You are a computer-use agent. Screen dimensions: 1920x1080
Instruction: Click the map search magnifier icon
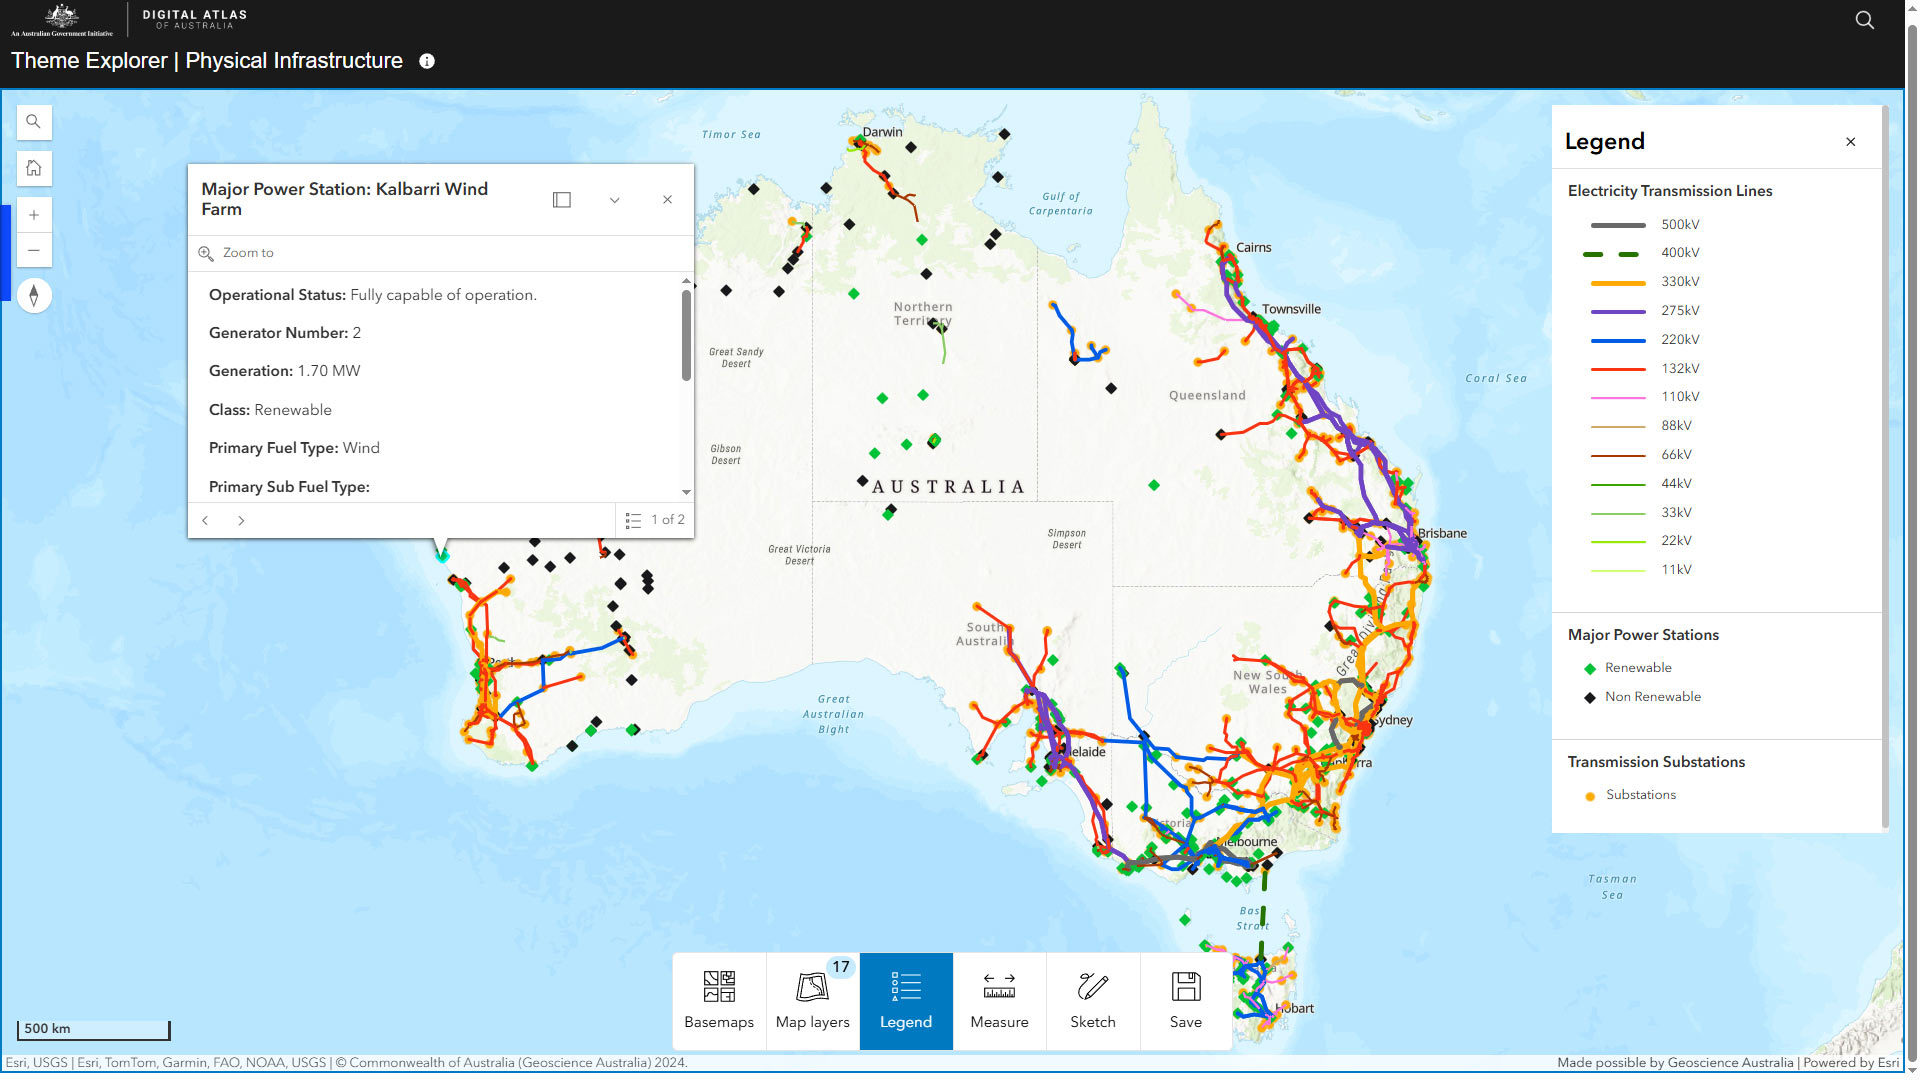click(34, 122)
